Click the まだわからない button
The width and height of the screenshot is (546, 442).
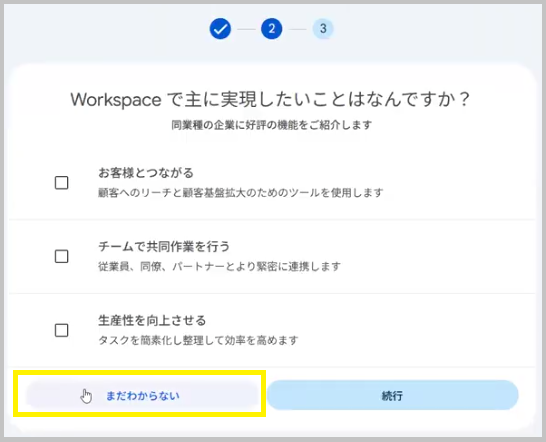[143, 395]
